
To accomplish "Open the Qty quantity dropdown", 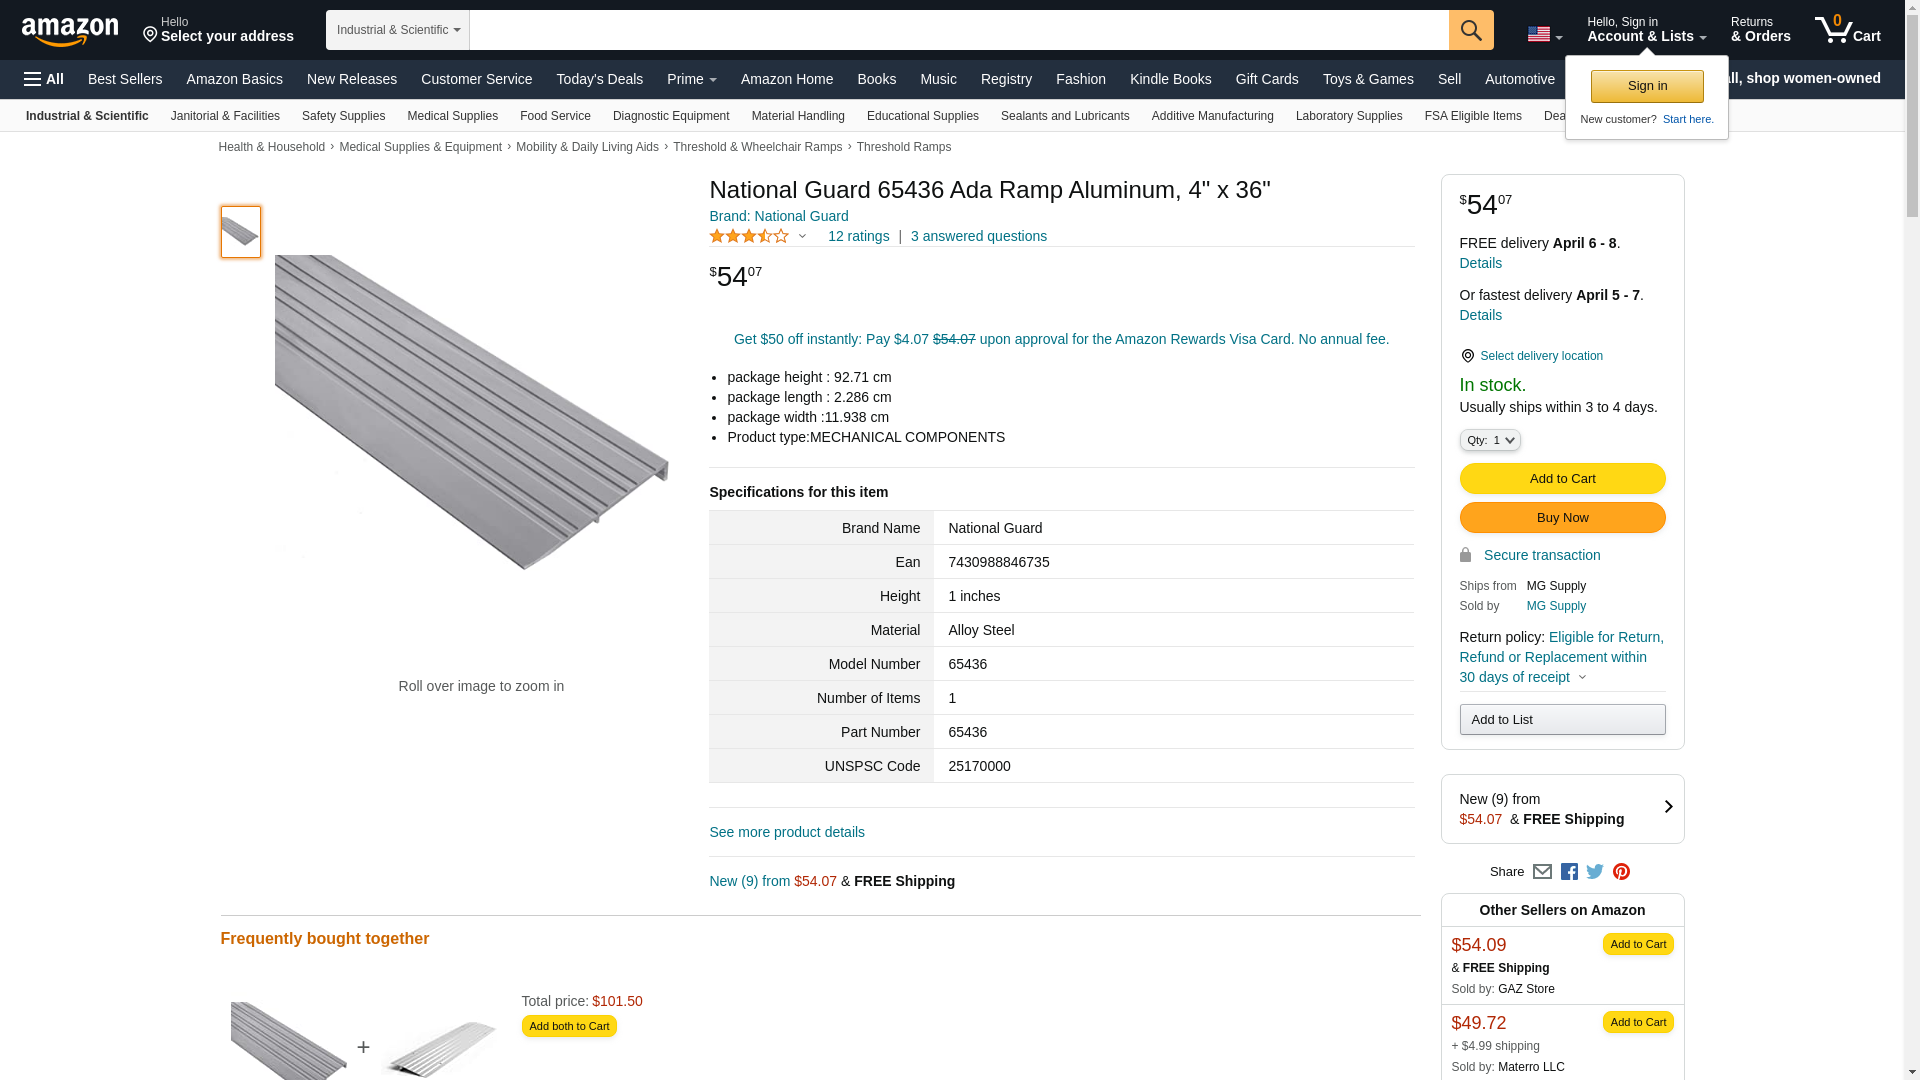I will pyautogui.click(x=1489, y=440).
